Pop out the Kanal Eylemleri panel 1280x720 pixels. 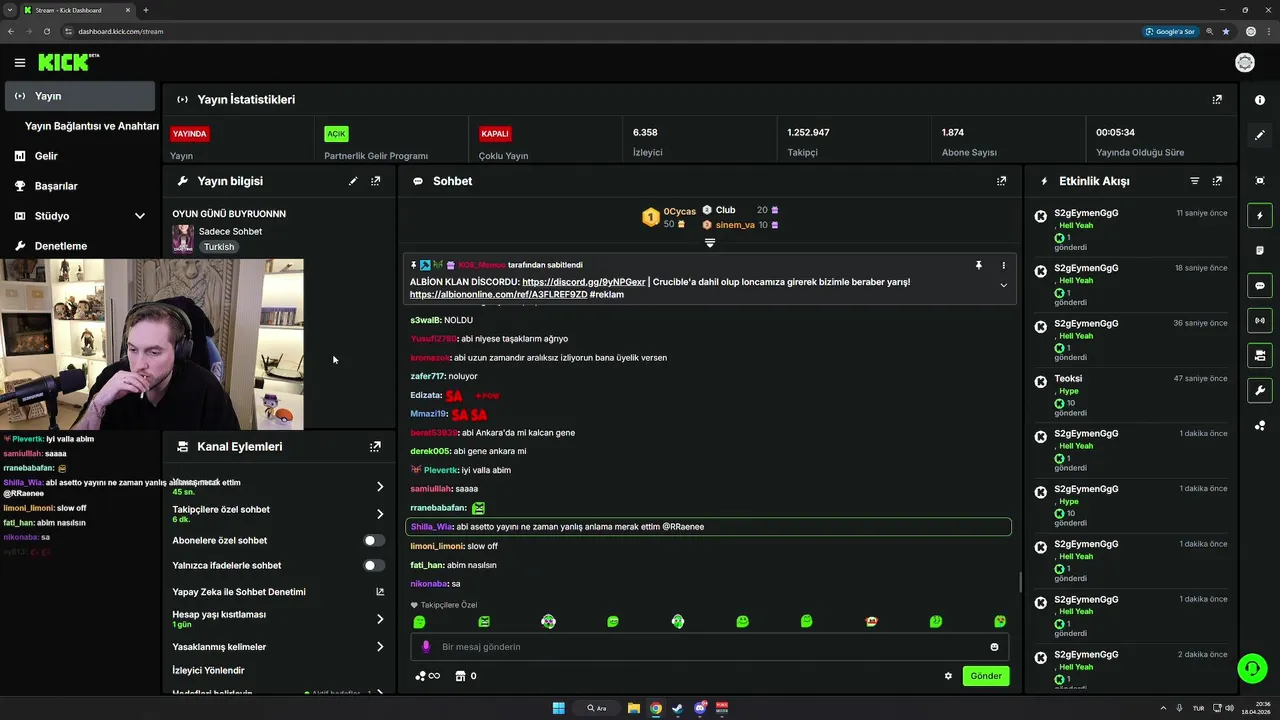pos(375,447)
